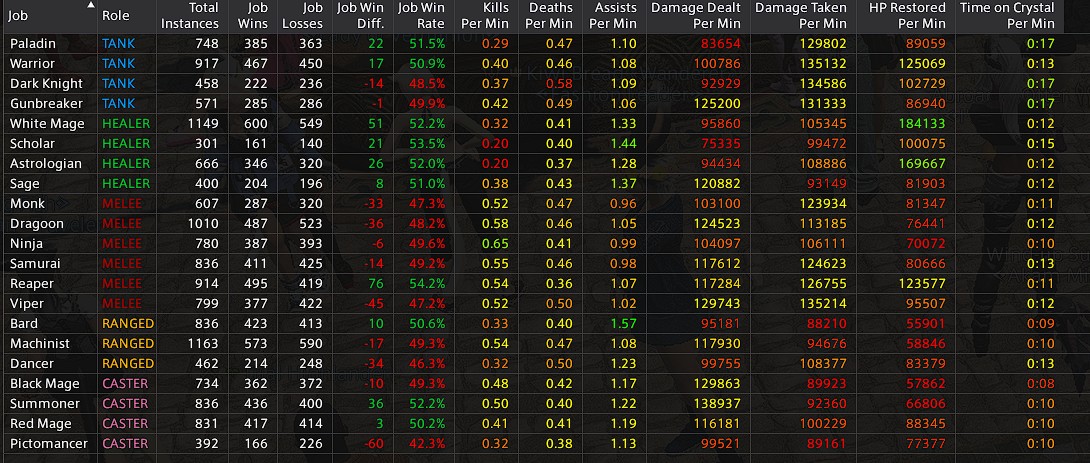Screen dimensions: 1090x463
Task: Sort by the Job column header
Action: 49,15
